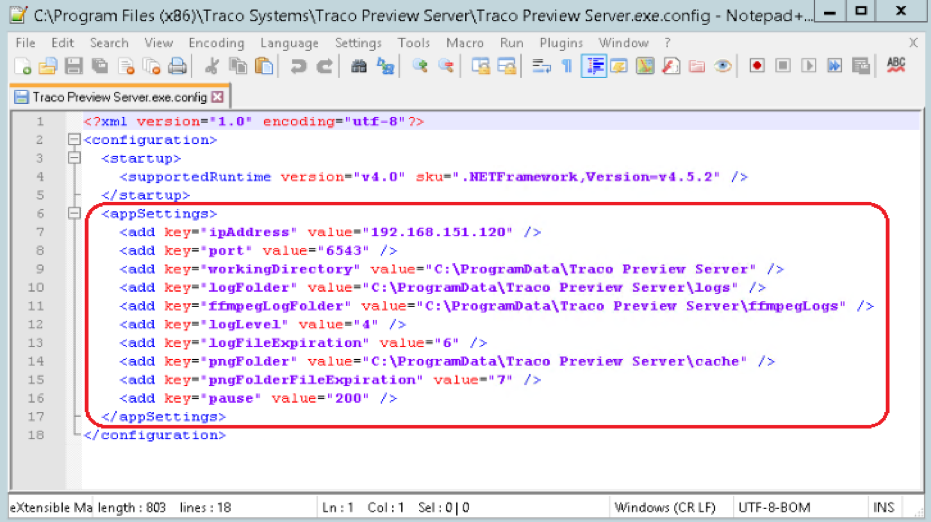Open the Encoding menu
The width and height of the screenshot is (931, 522).
pyautogui.click(x=216, y=43)
